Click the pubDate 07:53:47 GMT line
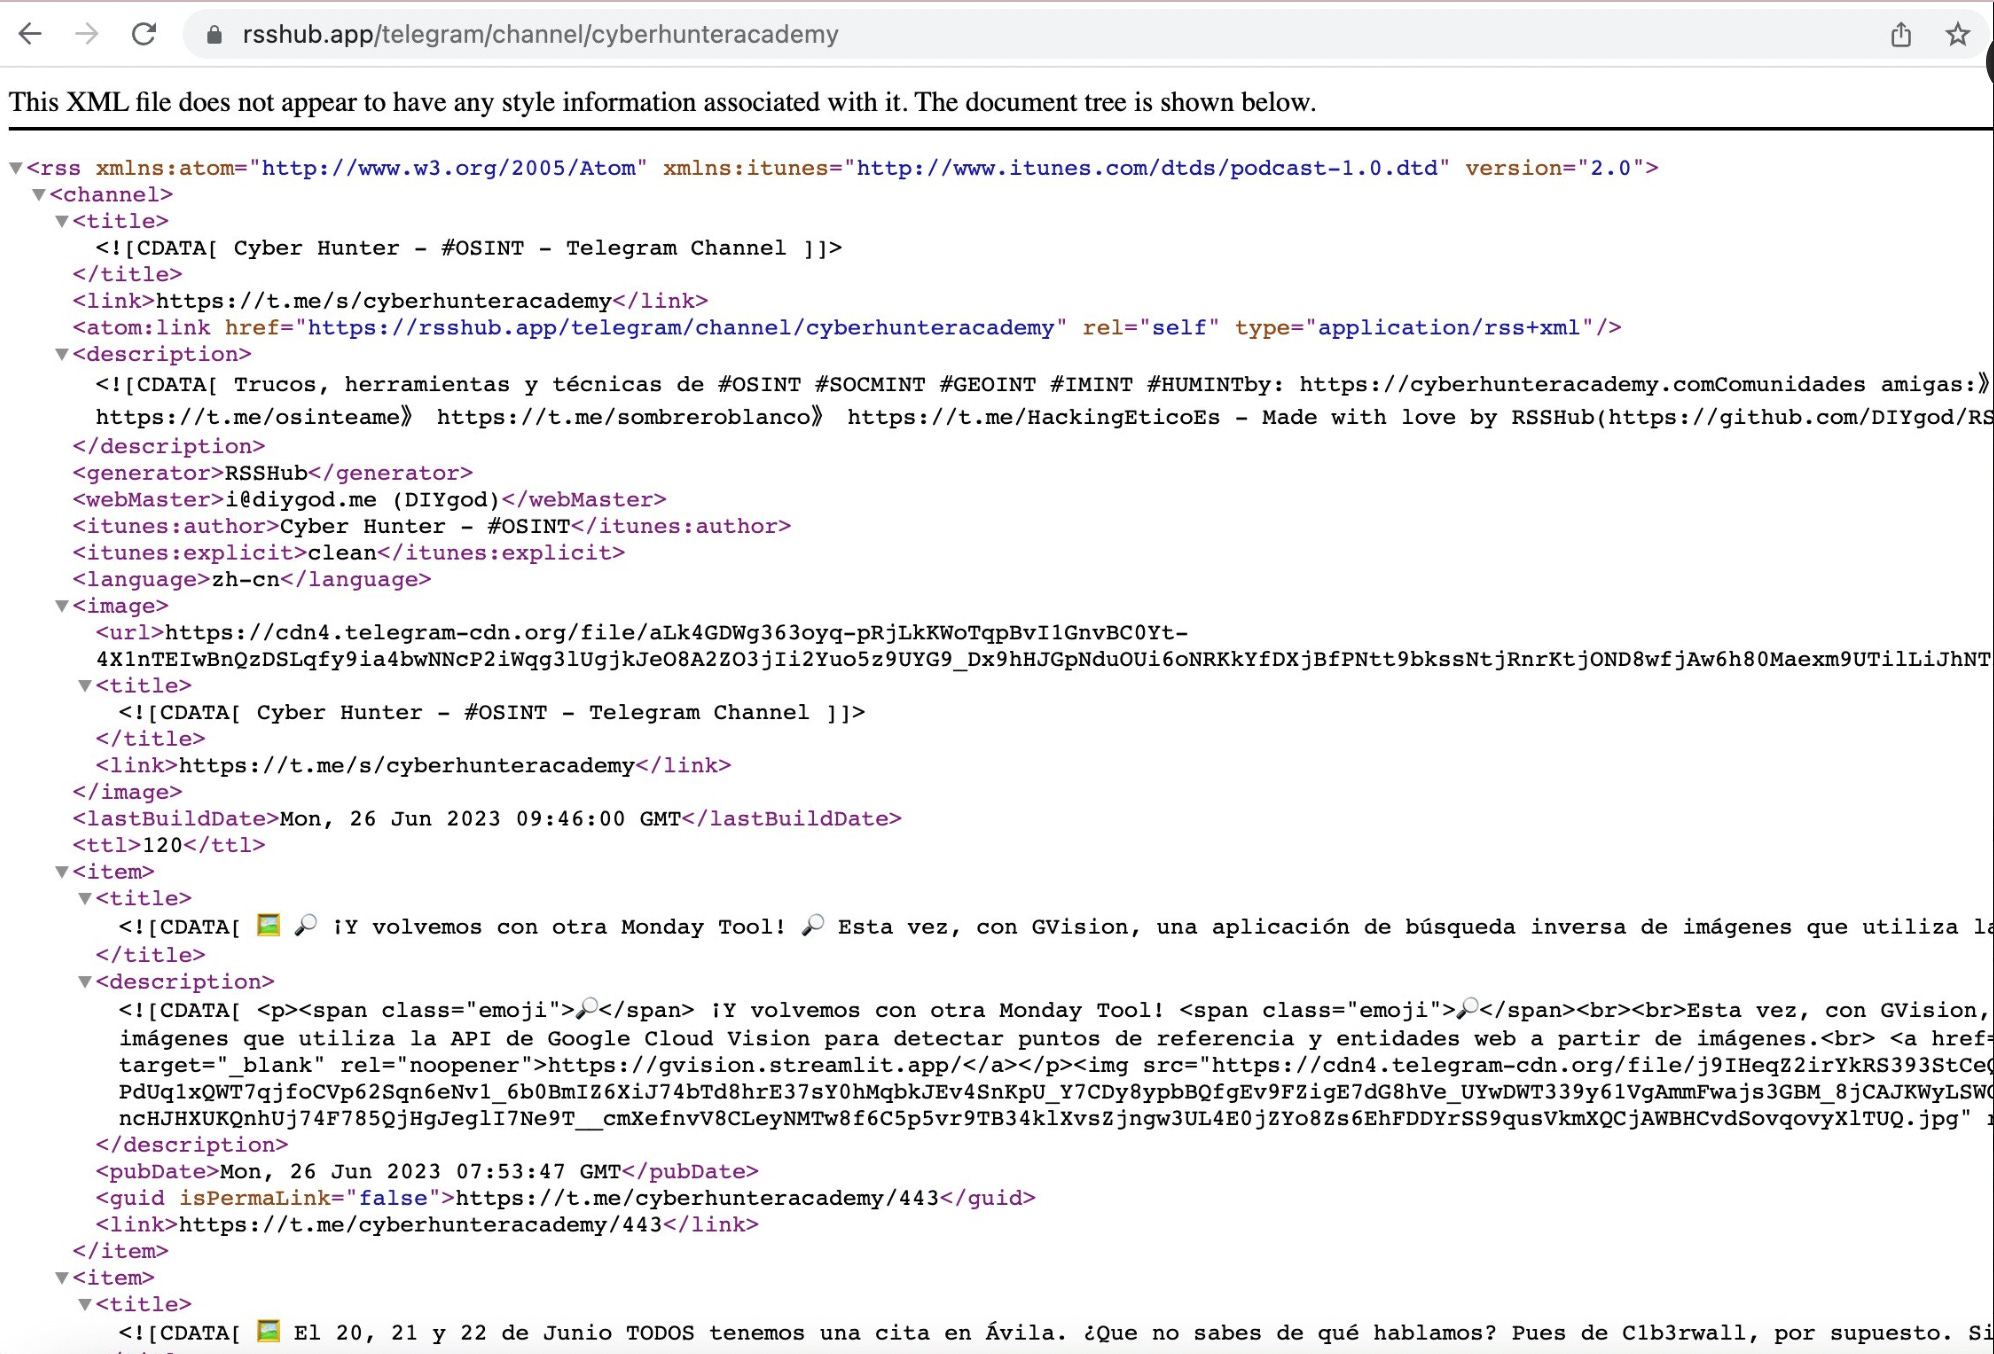Screen dimensions: 1994x1354 coord(427,1172)
